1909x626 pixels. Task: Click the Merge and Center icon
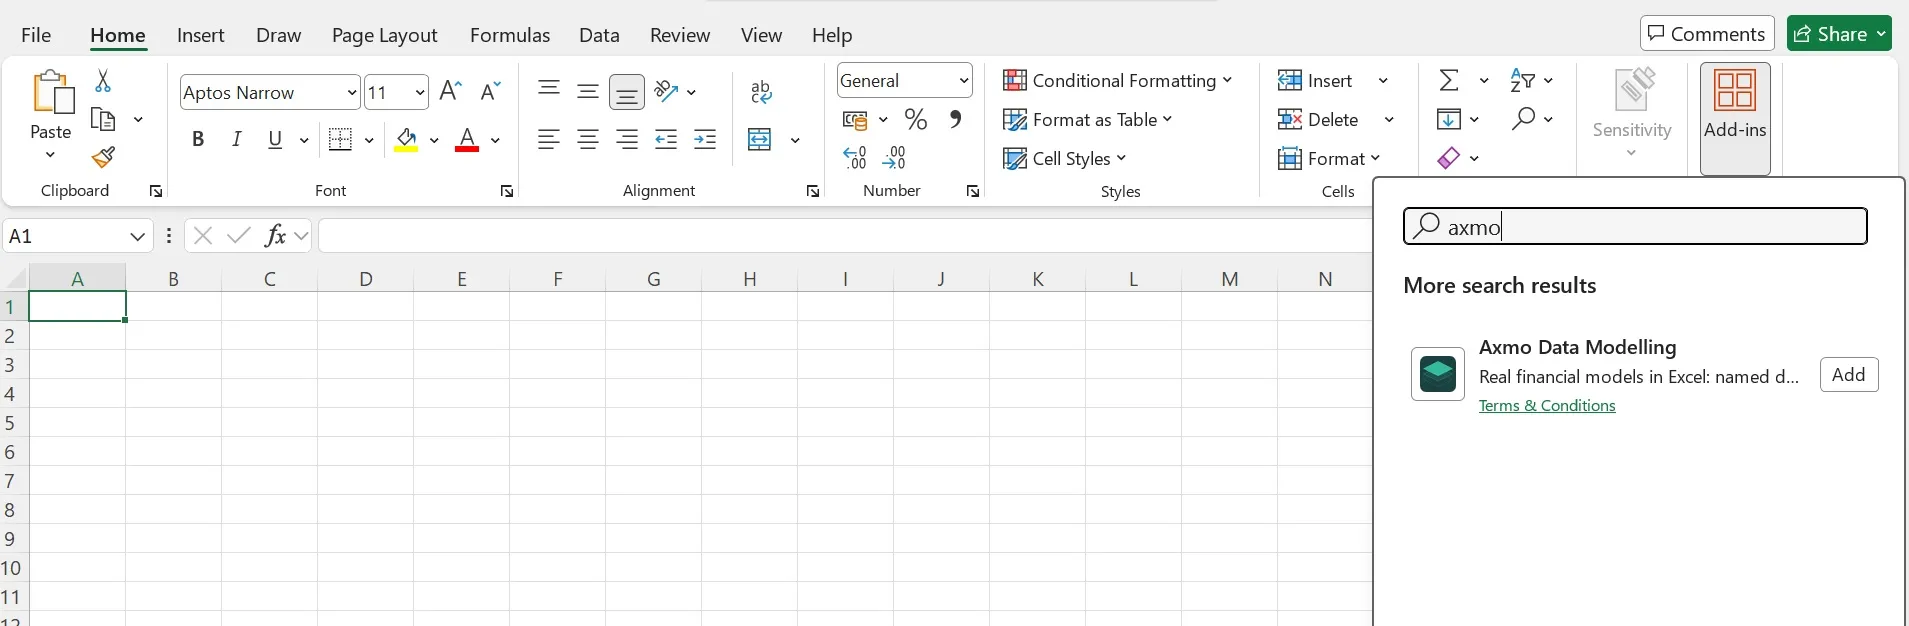(760, 139)
